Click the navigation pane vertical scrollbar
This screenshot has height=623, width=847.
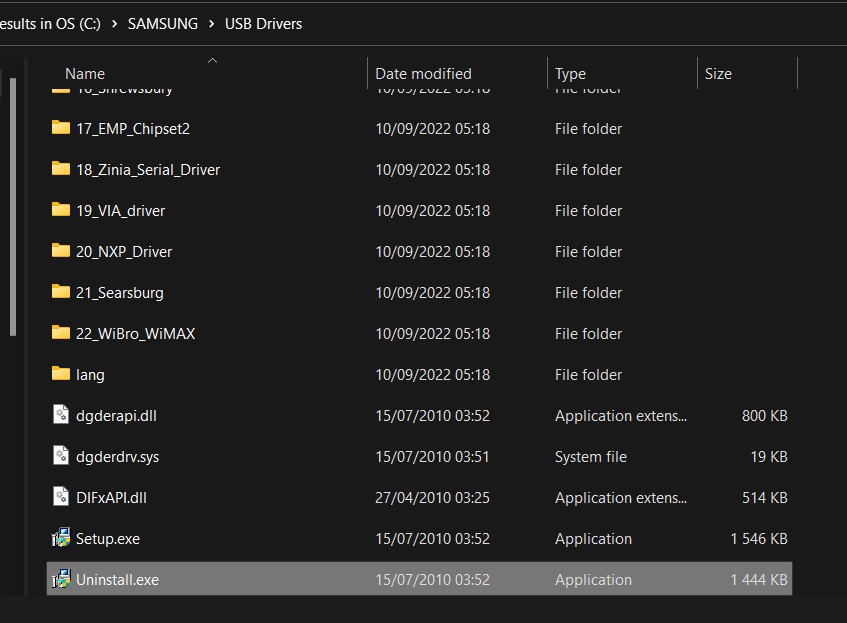(x=13, y=208)
